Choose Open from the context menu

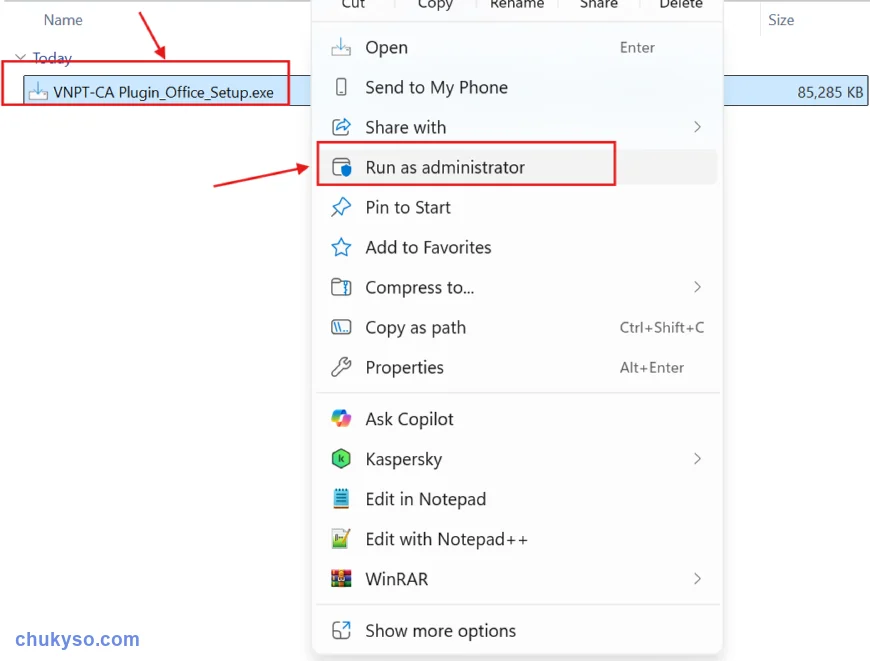tap(517, 48)
